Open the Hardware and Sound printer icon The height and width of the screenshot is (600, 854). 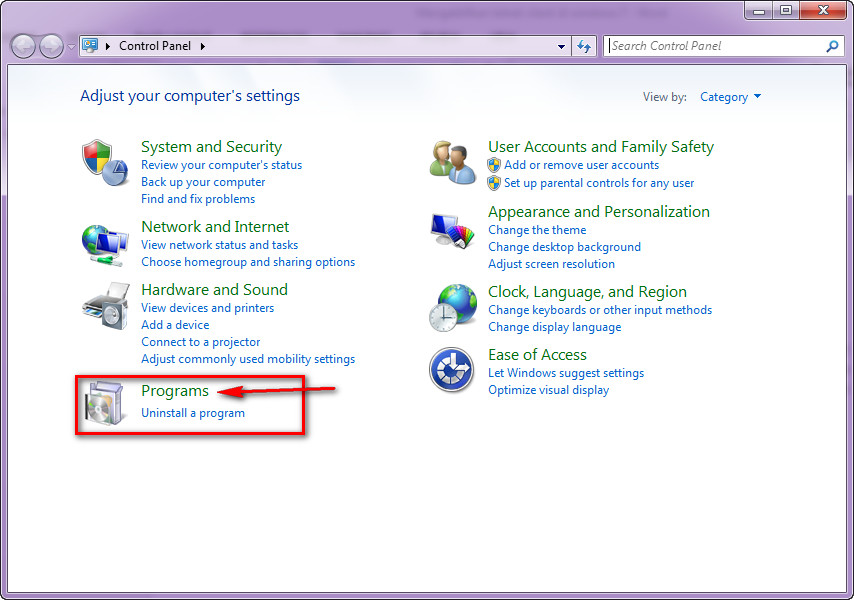106,305
